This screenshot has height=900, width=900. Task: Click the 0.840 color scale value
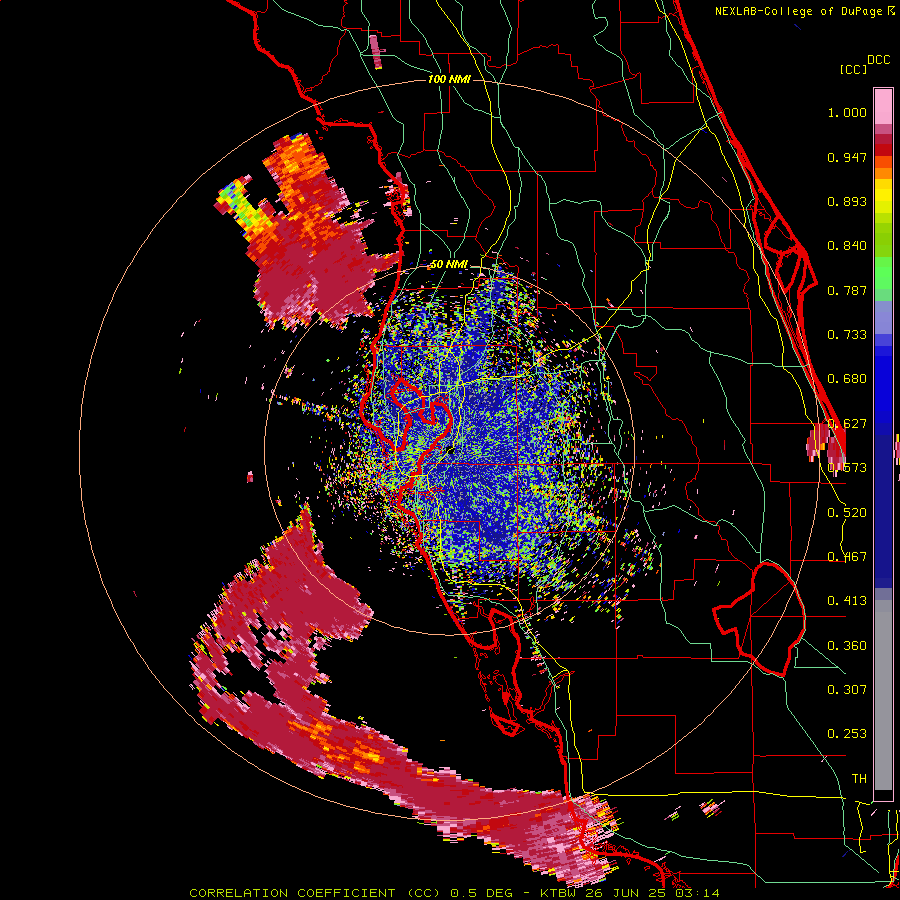tap(847, 246)
